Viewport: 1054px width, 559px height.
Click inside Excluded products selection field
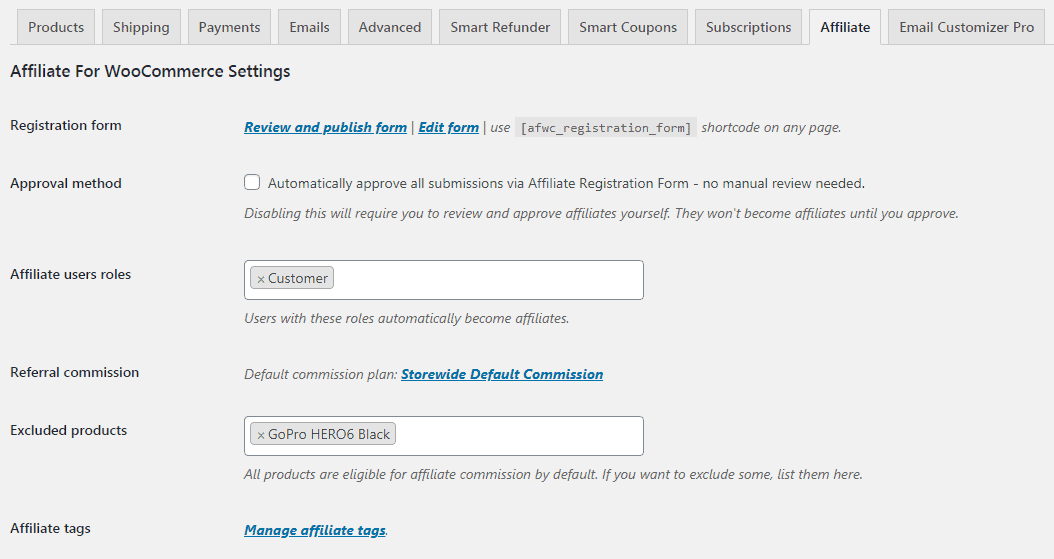click(x=518, y=436)
